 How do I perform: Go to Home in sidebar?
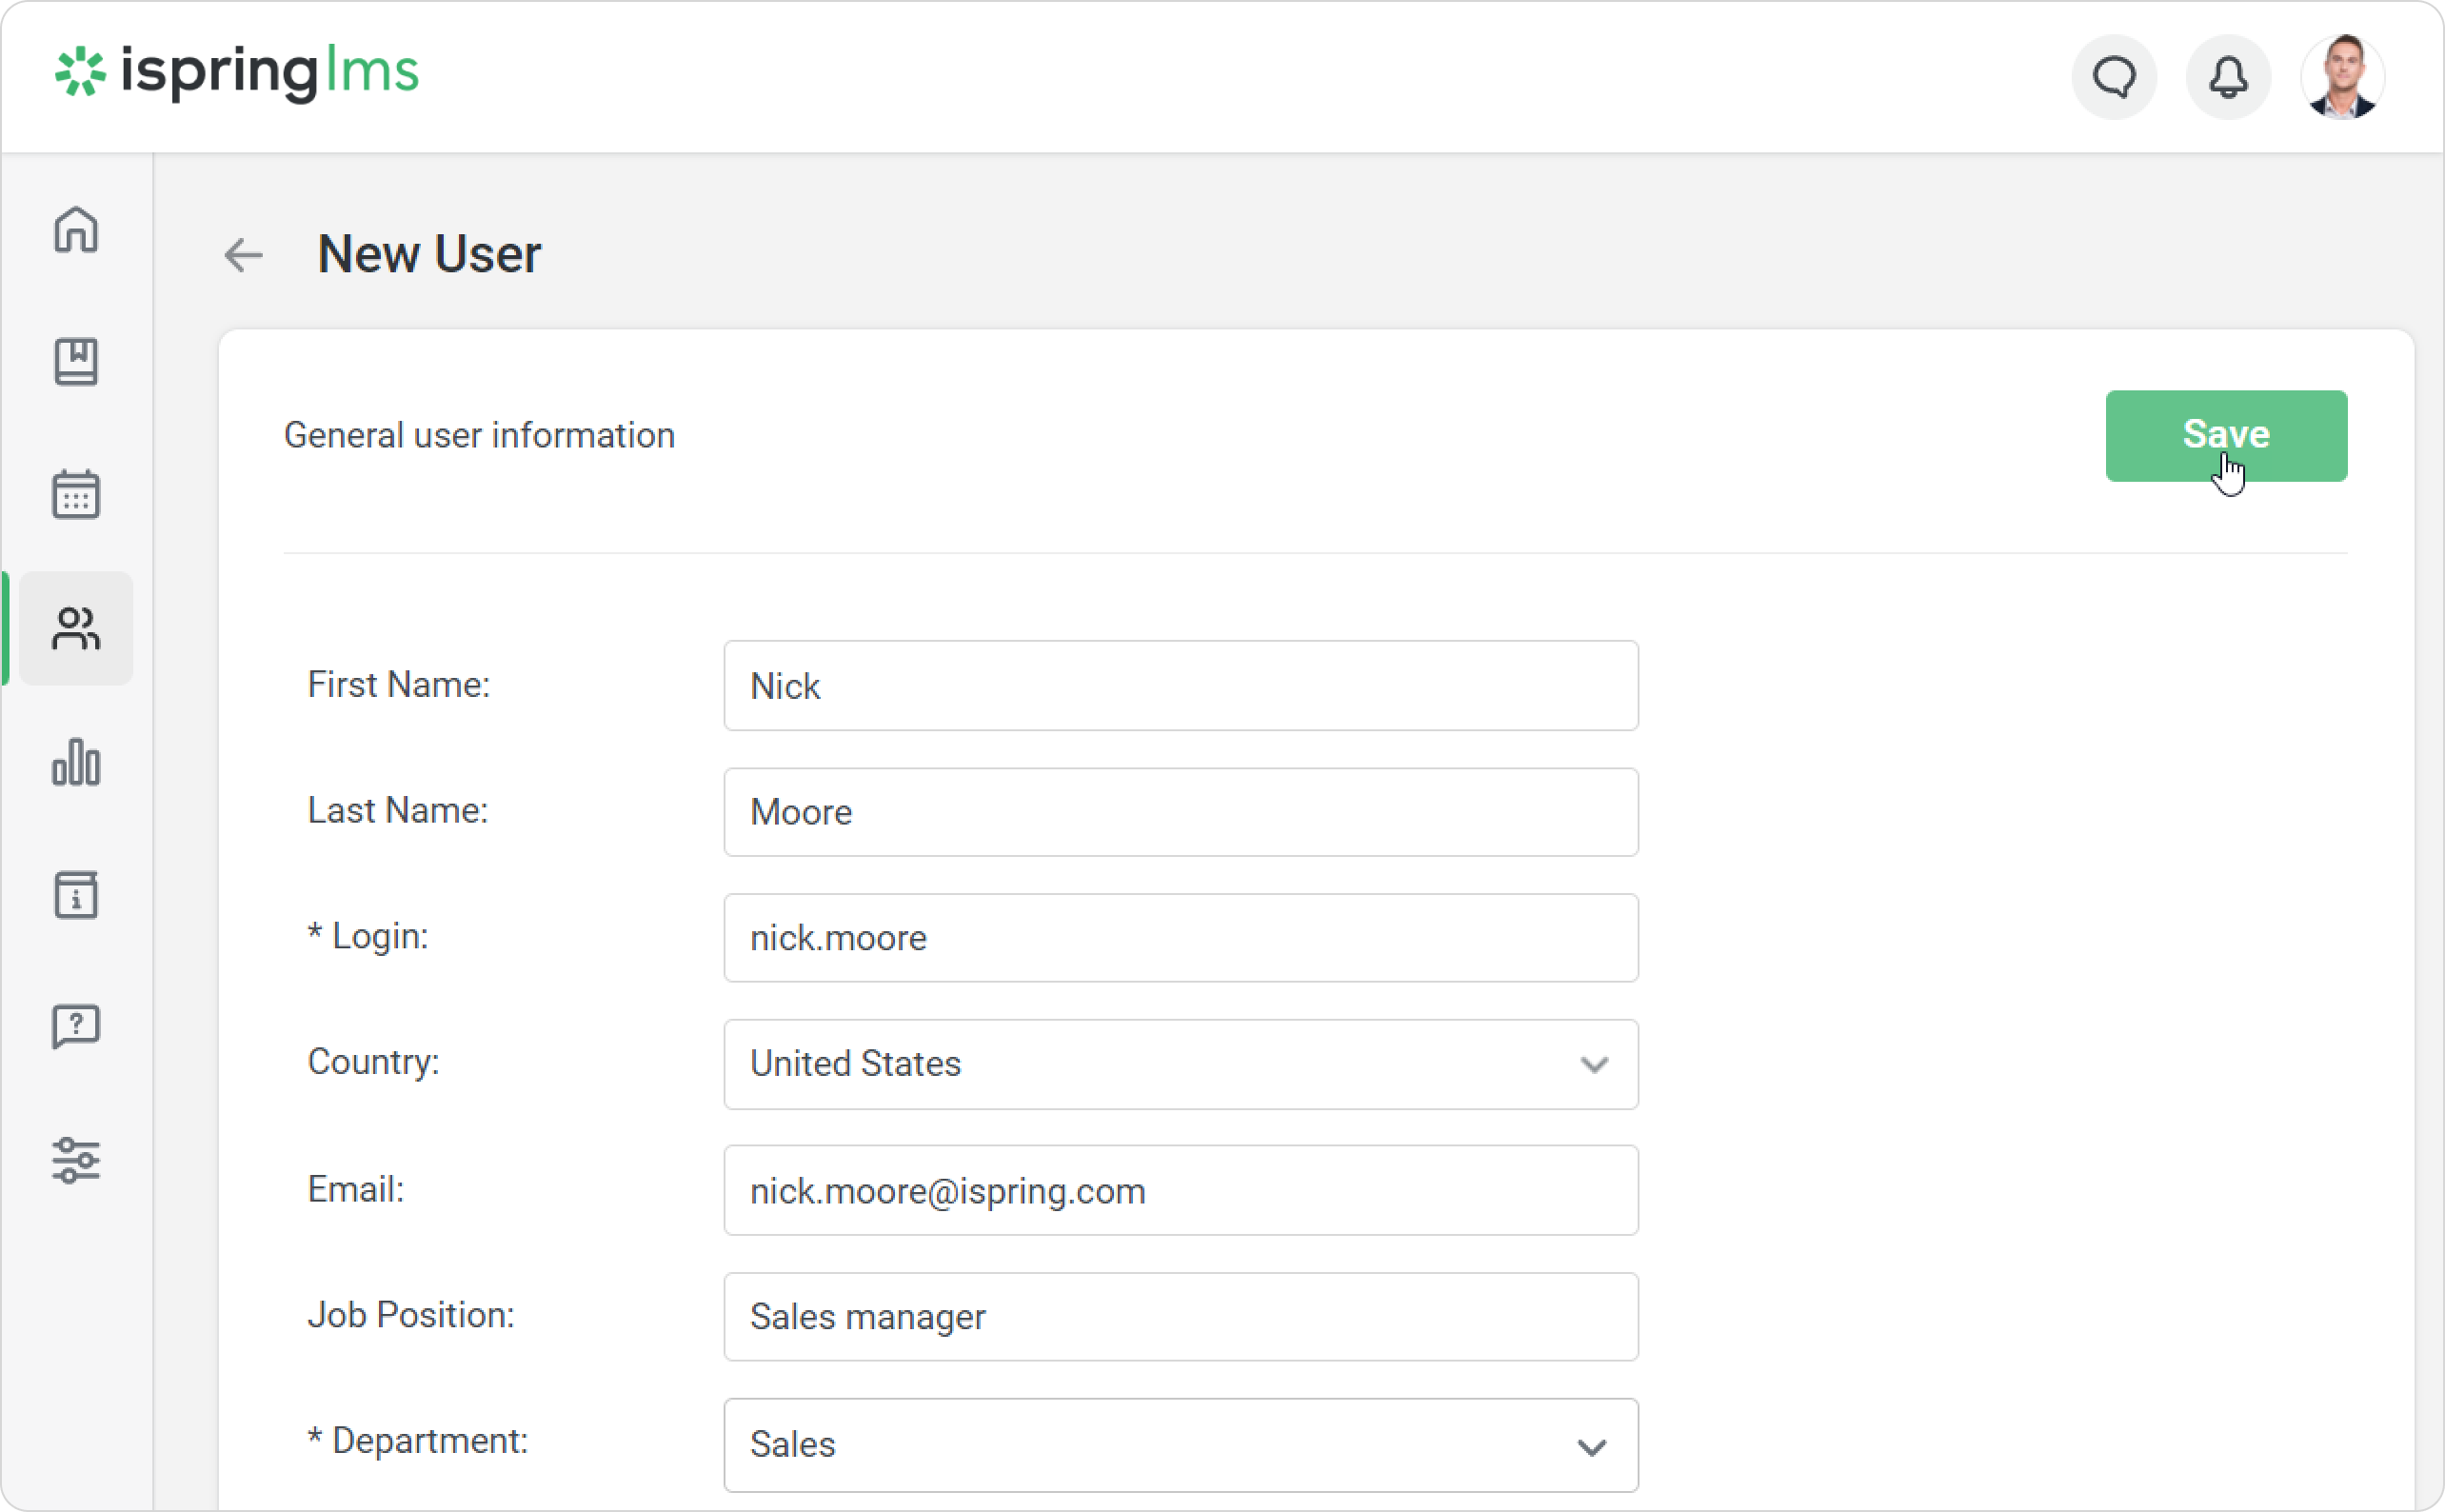[x=76, y=230]
